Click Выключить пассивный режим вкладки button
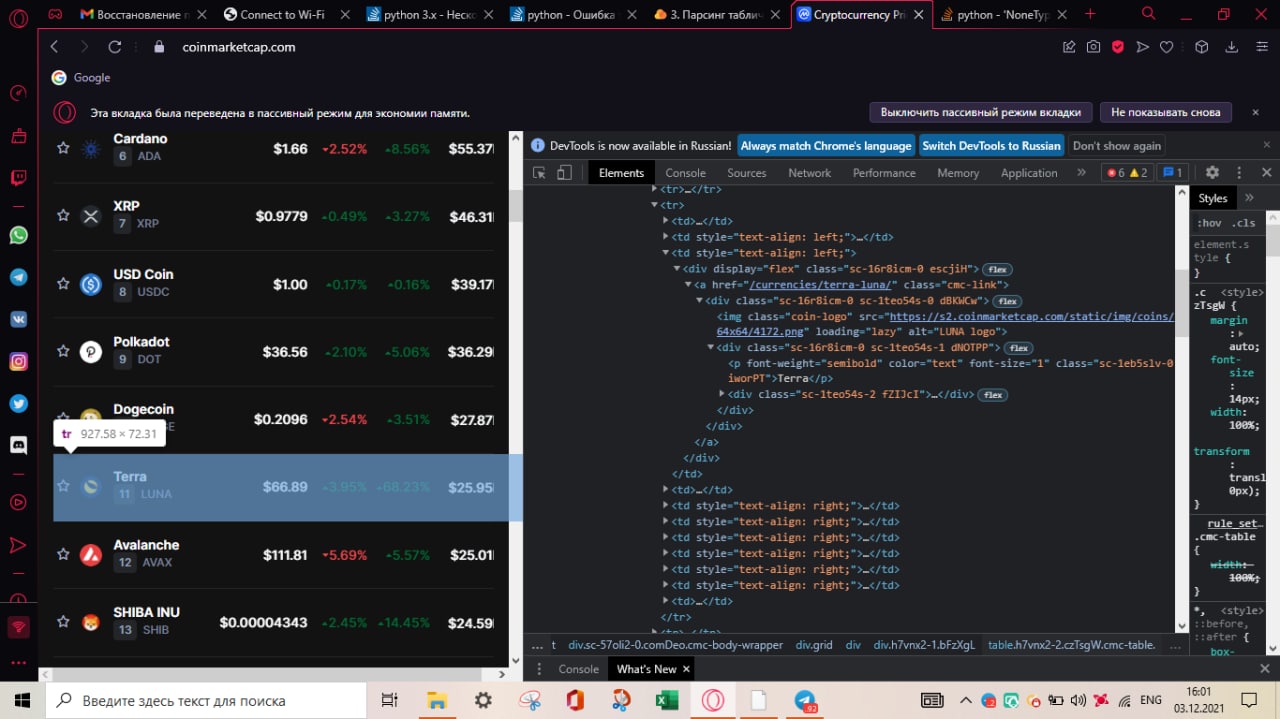 [x=980, y=112]
